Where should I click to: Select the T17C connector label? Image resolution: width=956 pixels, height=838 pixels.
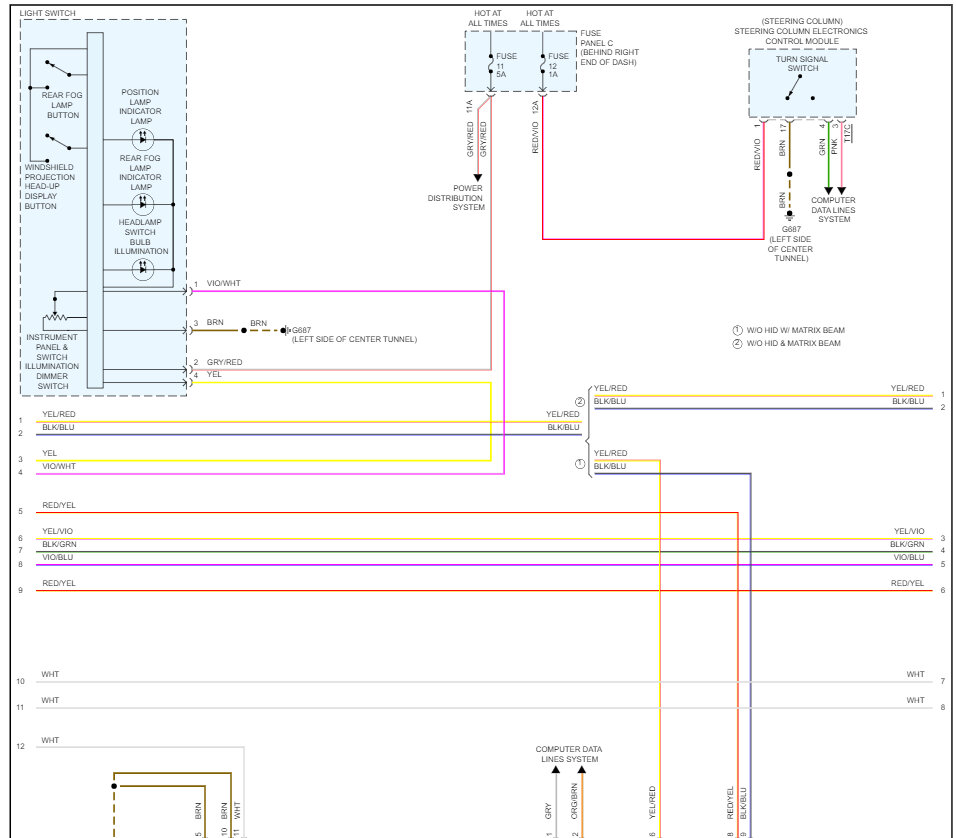click(847, 133)
